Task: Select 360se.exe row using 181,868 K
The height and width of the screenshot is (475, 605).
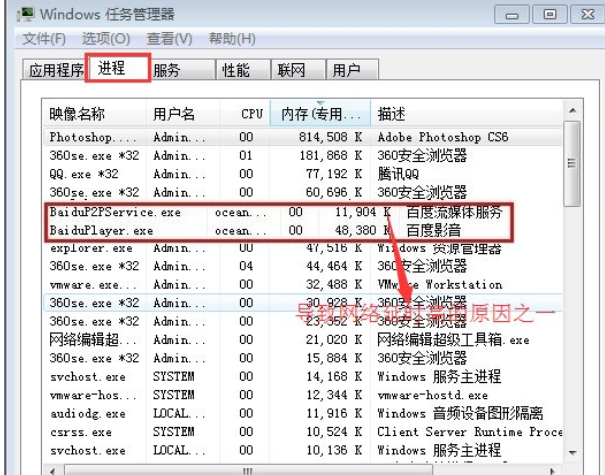Action: click(x=302, y=156)
